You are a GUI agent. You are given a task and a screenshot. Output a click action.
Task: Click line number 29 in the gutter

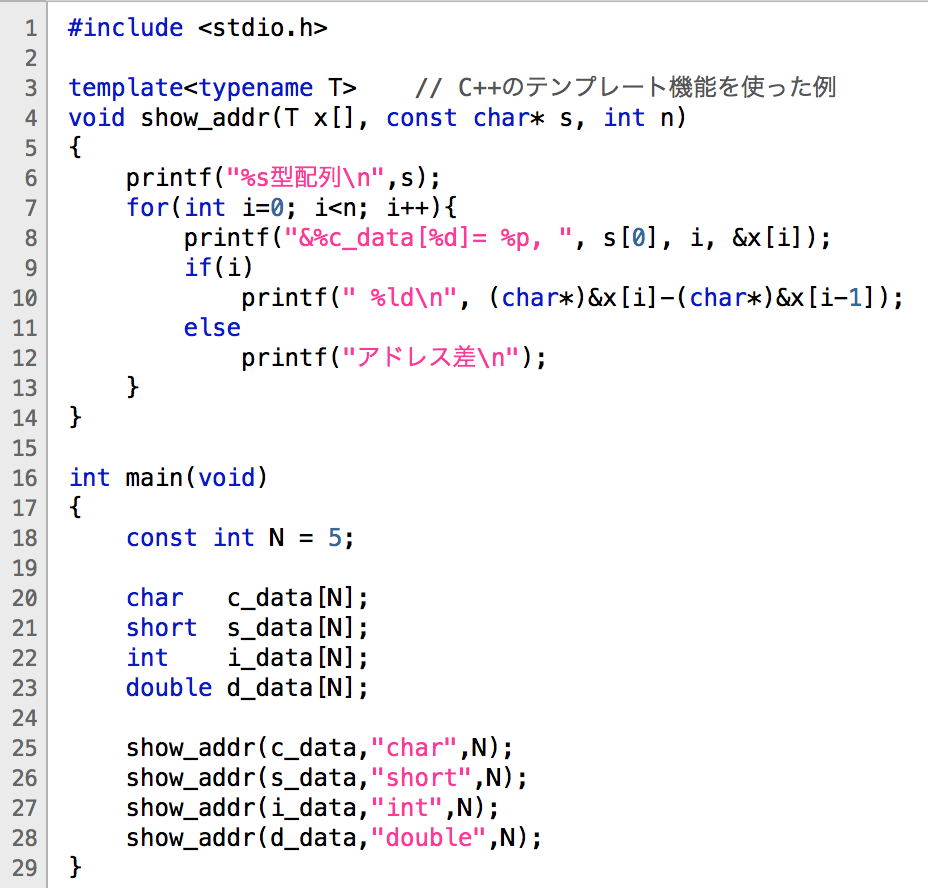tap(25, 868)
